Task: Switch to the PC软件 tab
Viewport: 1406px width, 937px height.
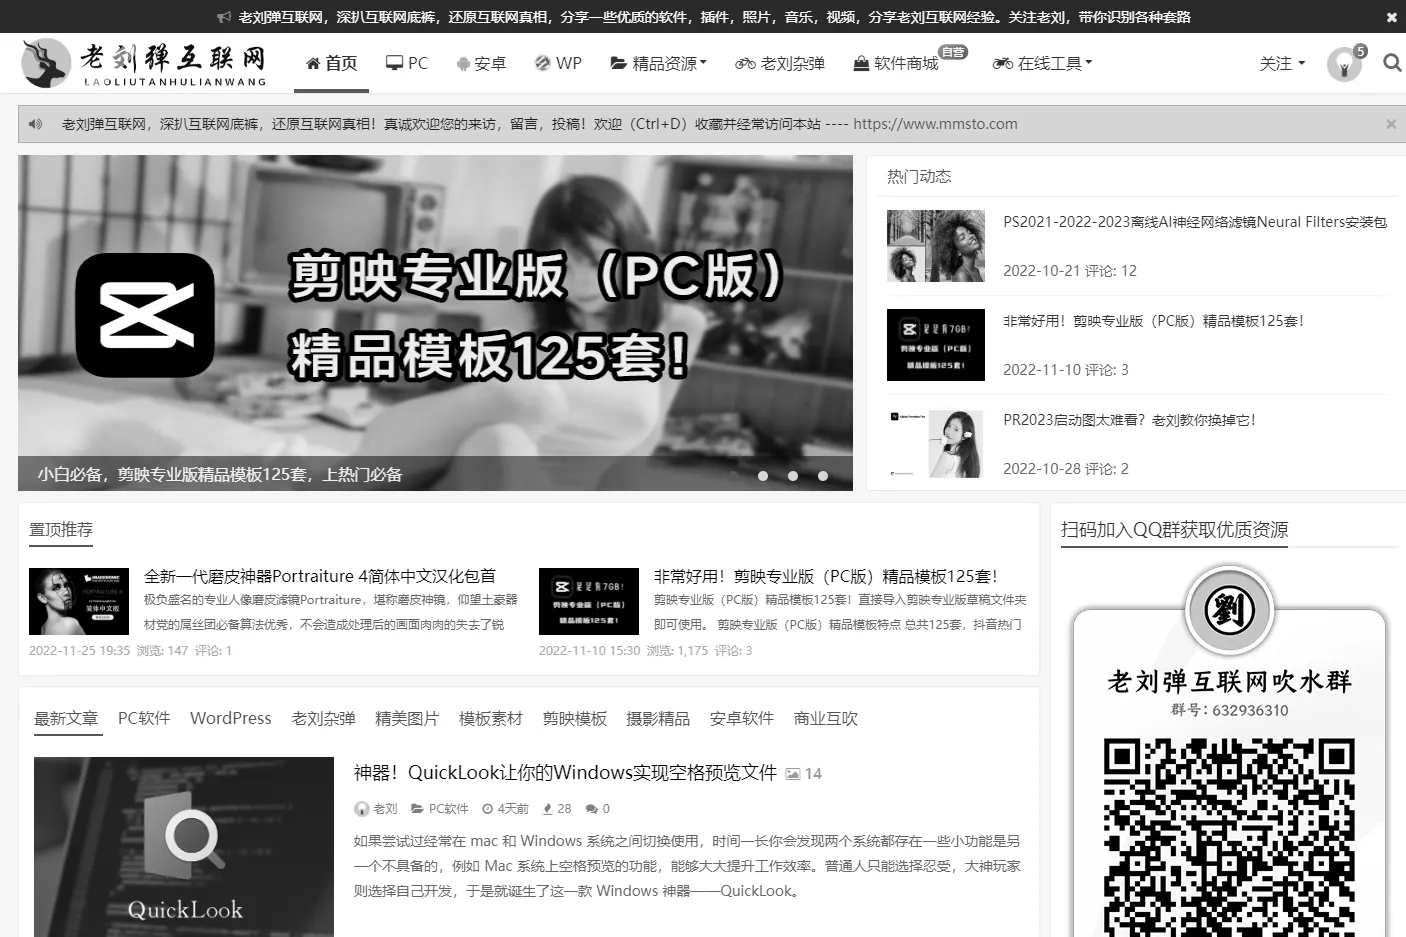Action: click(x=144, y=718)
